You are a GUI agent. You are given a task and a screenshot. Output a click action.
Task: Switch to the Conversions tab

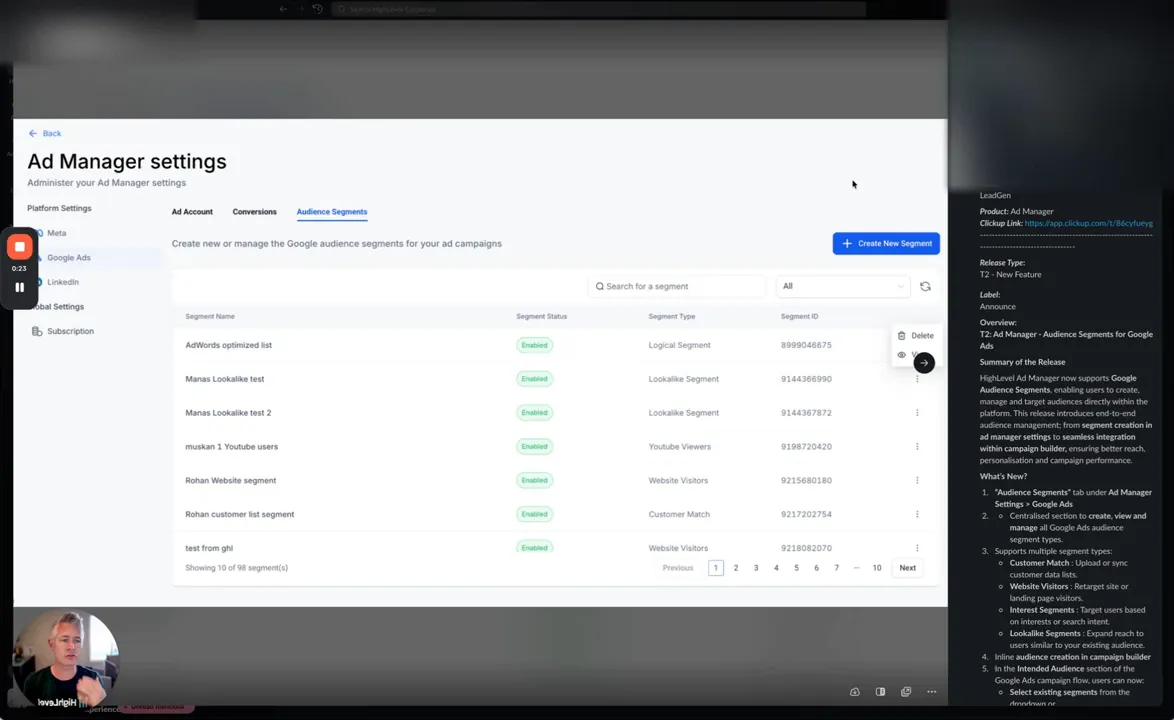pyautogui.click(x=255, y=212)
